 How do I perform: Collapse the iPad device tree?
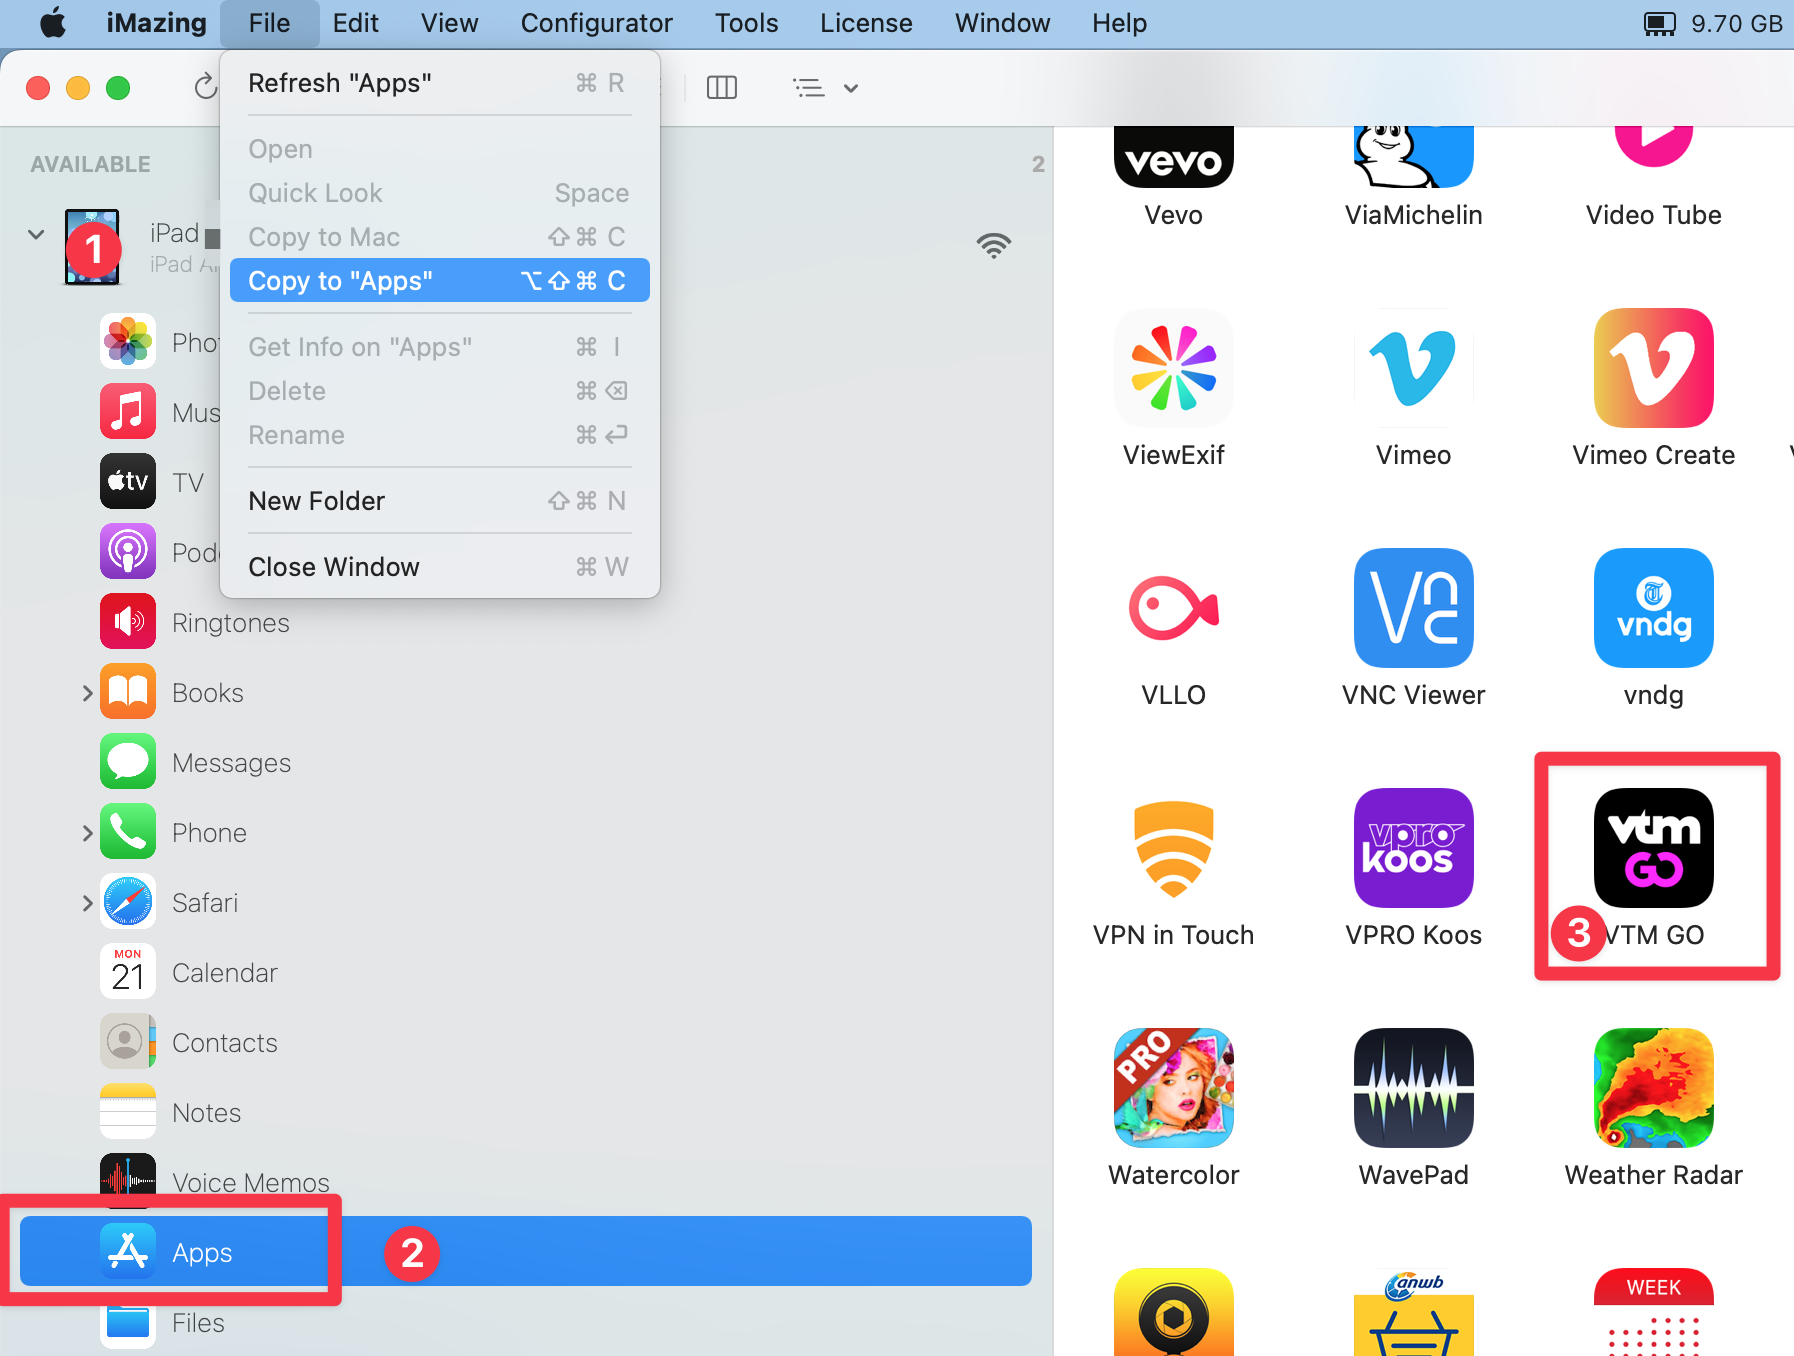tap(36, 234)
